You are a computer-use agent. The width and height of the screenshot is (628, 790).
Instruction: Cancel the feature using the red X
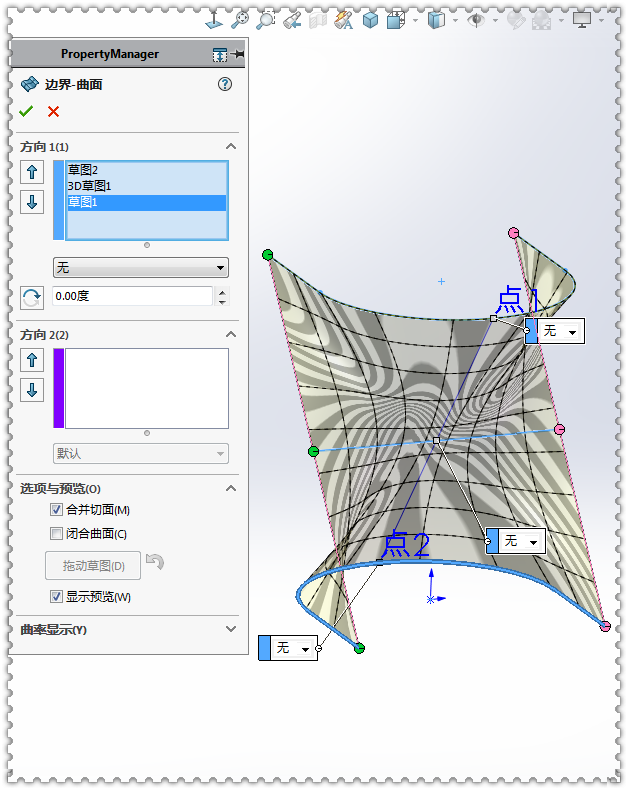pyautogui.click(x=53, y=111)
